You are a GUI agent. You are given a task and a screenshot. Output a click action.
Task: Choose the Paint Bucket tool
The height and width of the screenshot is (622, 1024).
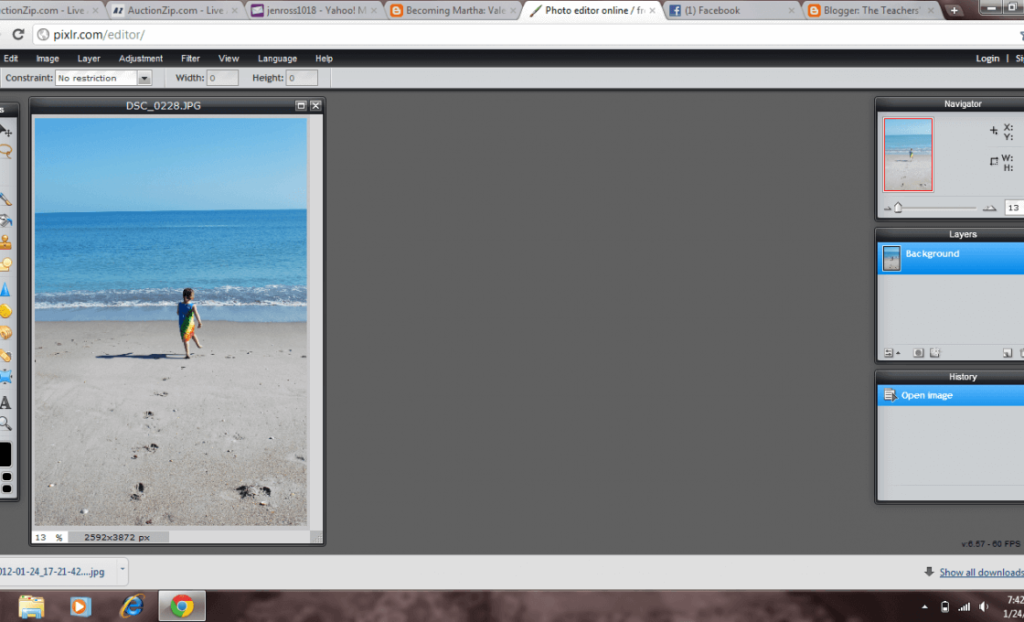(x=5, y=220)
